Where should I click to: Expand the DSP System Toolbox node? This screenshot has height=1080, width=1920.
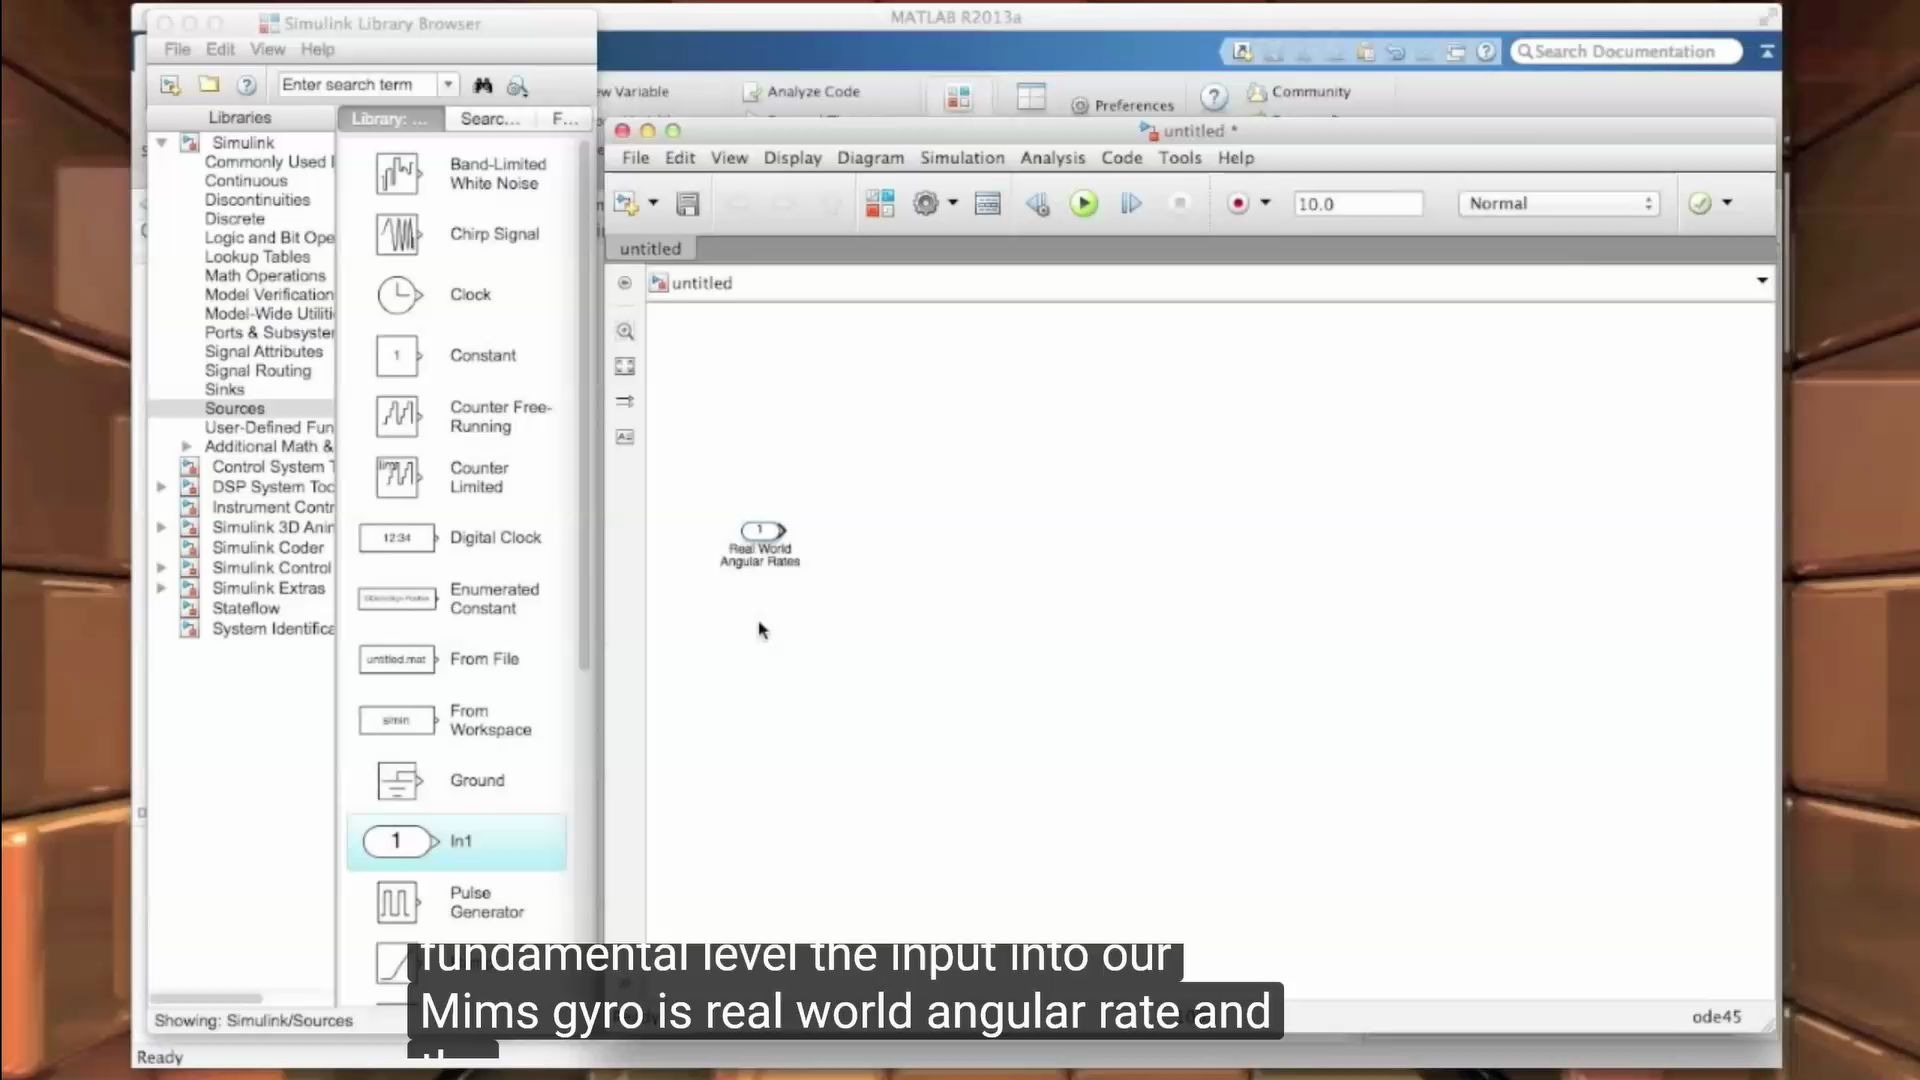tap(161, 487)
